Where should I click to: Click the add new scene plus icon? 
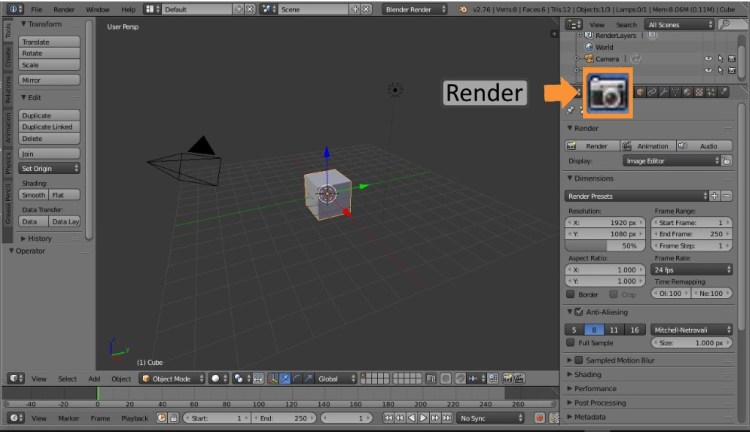355,9
